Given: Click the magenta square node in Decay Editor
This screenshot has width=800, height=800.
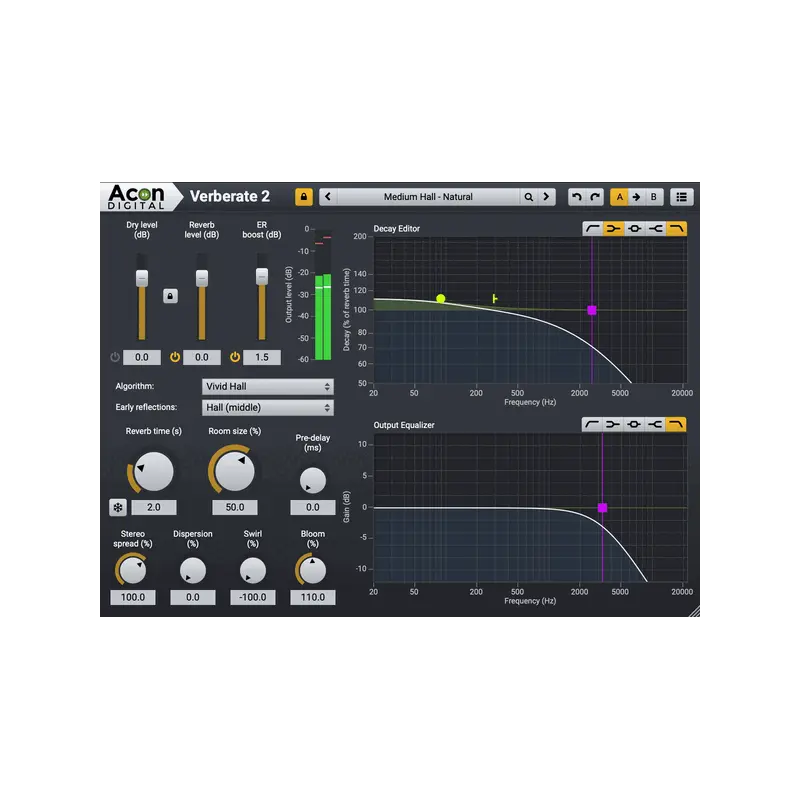Looking at the screenshot, I should pyautogui.click(x=592, y=310).
